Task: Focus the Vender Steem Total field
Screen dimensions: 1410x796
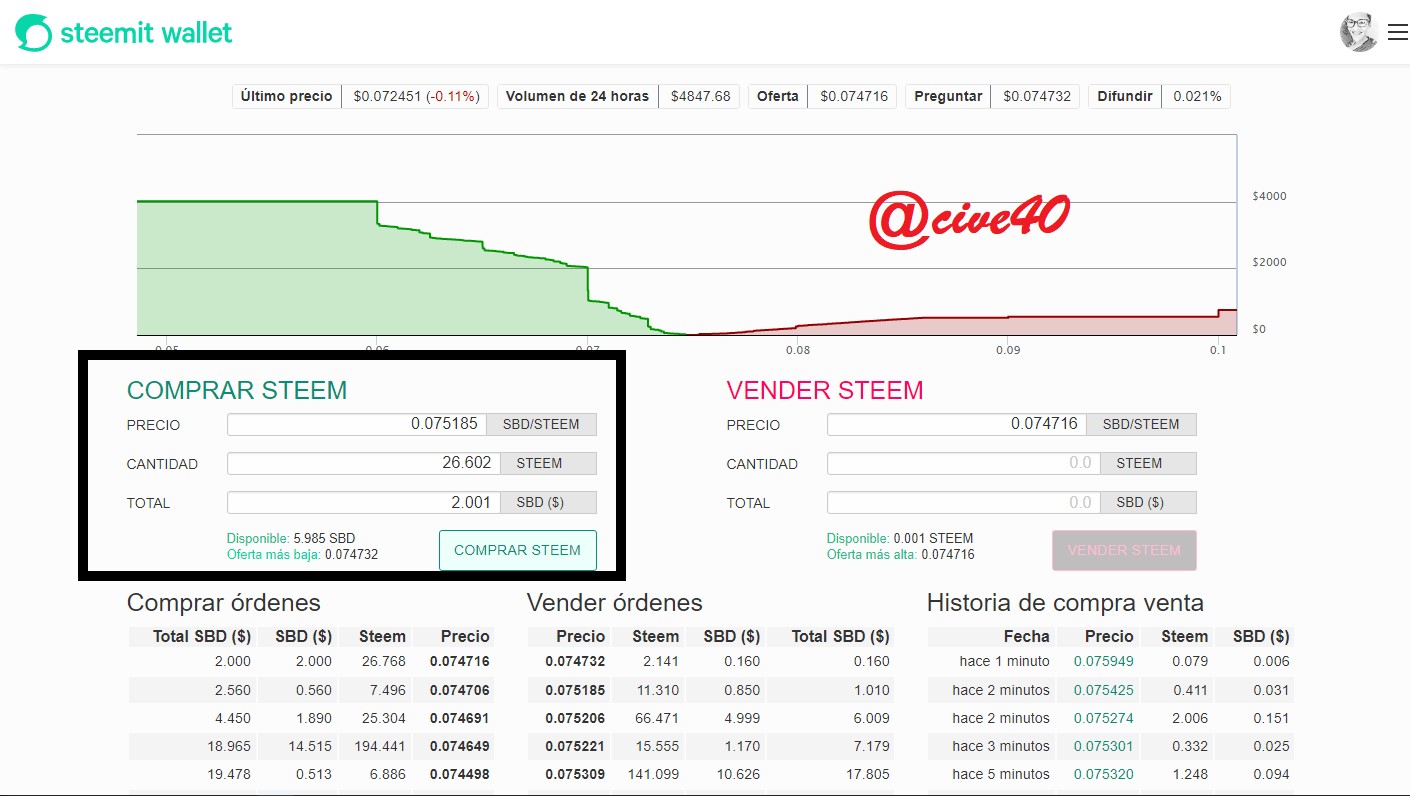Action: coord(964,502)
